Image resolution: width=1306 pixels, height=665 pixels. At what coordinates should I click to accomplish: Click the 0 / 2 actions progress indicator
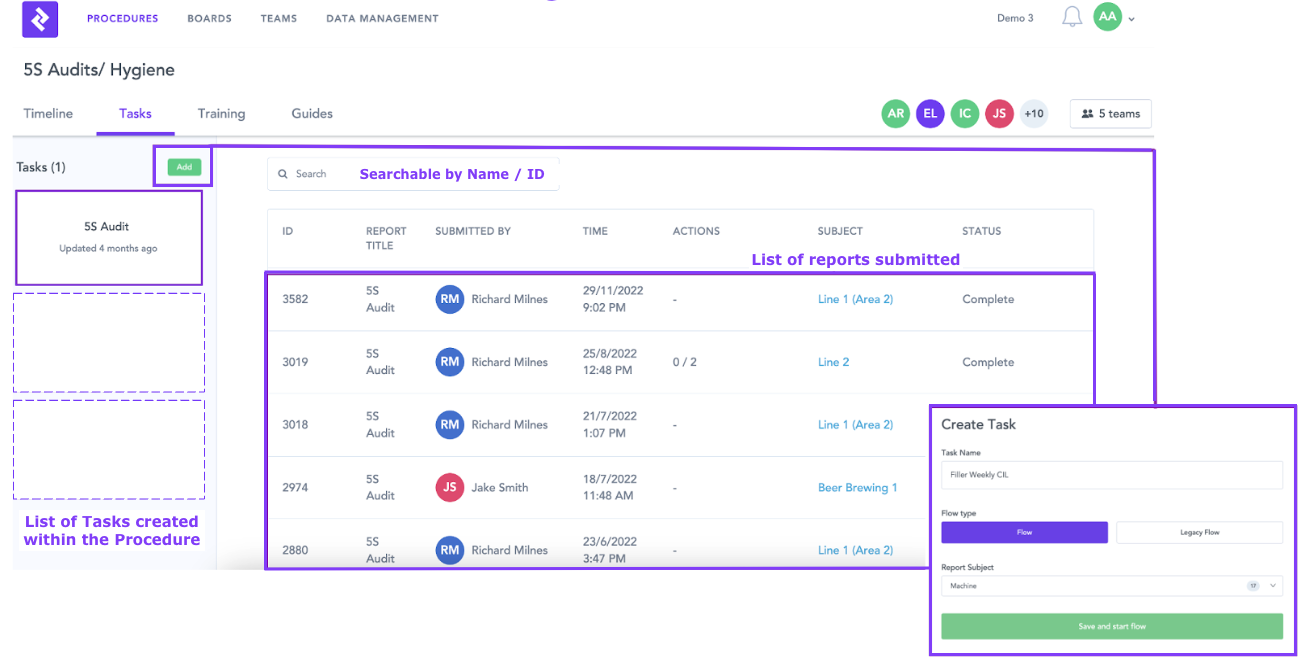coord(687,361)
